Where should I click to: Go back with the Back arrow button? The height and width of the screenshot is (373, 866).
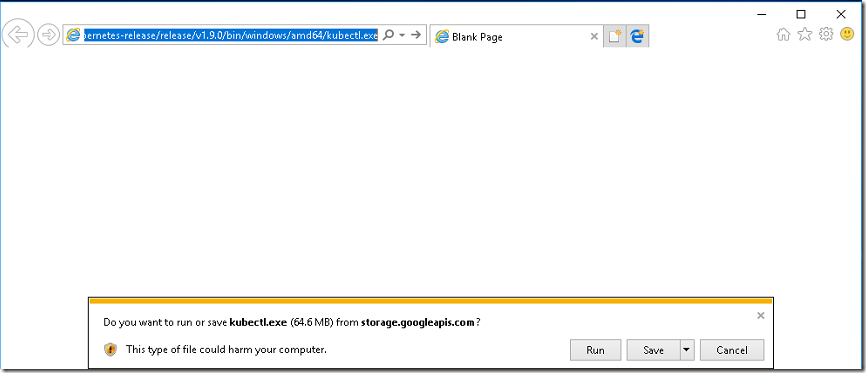(18, 35)
